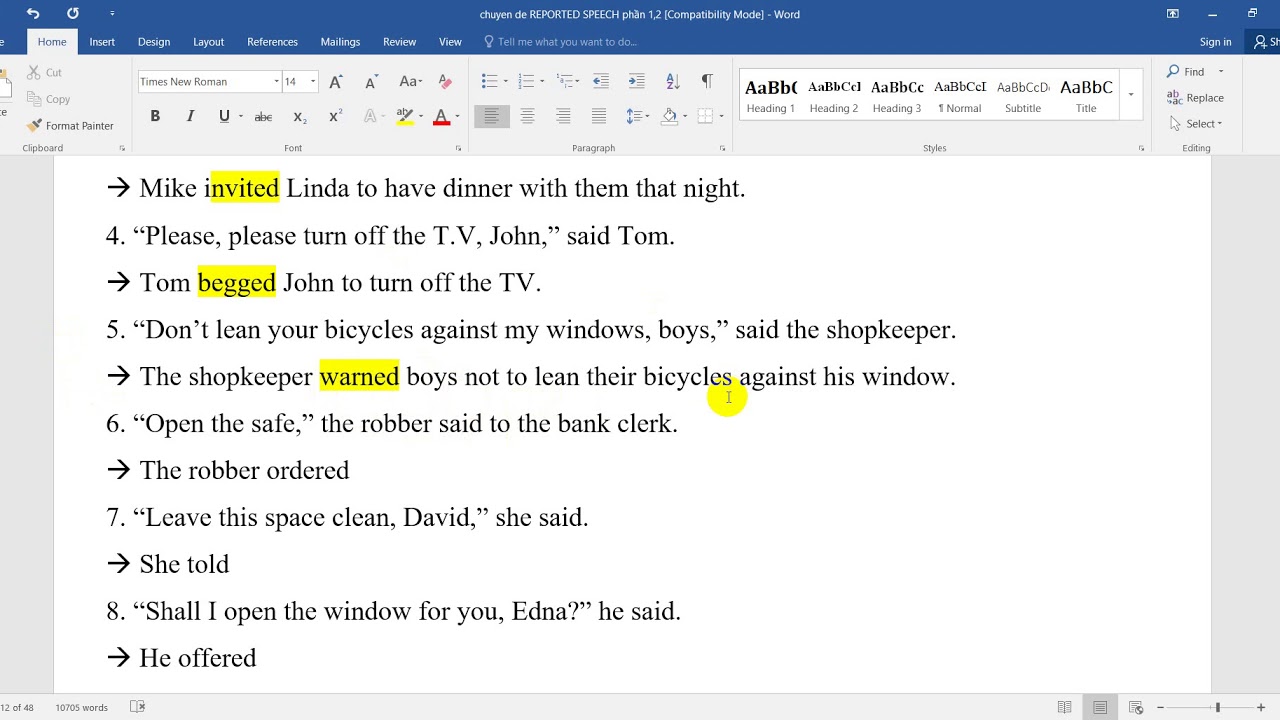Click the Redo/Repeat icon in the title bar
The image size is (1280, 720).
coord(72,14)
